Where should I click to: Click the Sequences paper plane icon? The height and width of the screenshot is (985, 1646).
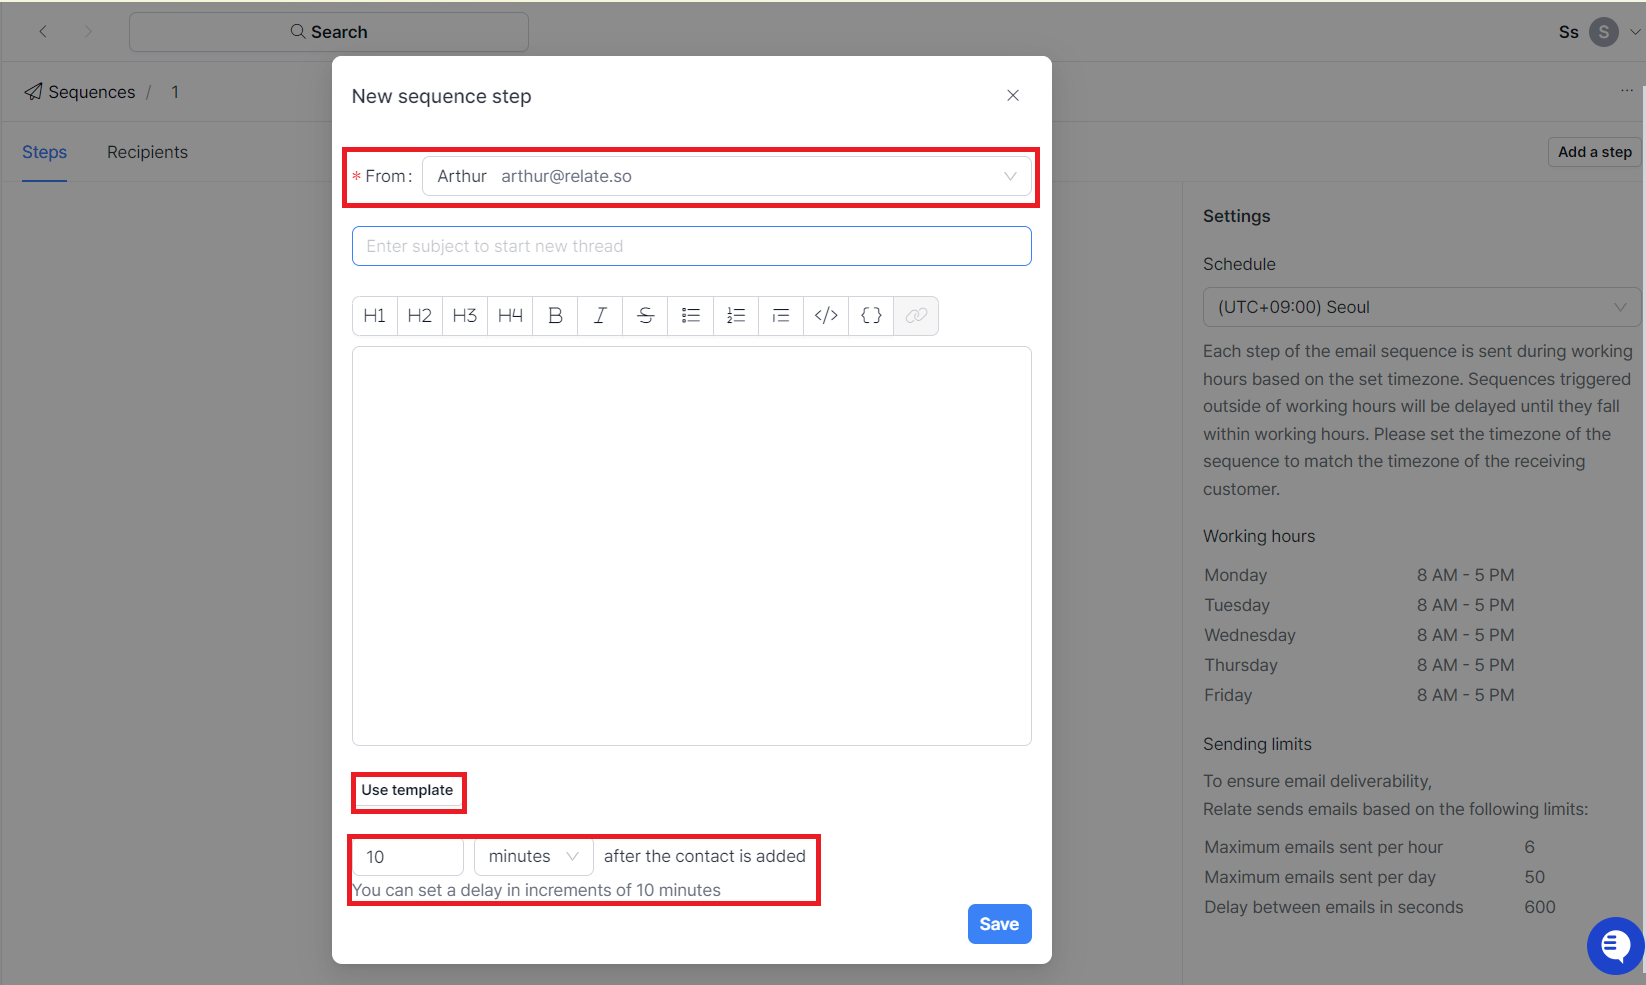click(34, 92)
